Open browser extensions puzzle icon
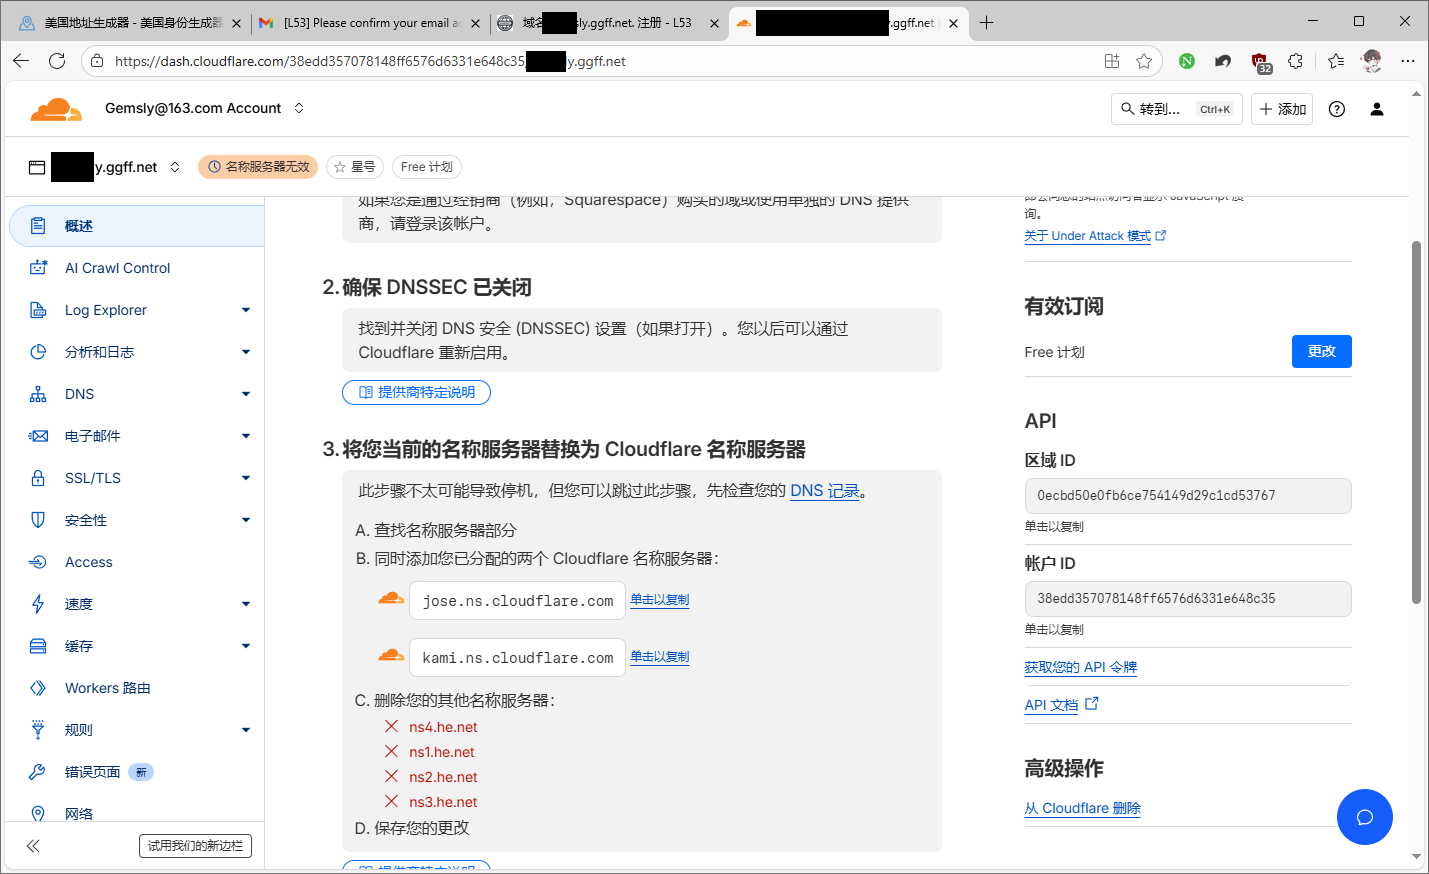This screenshot has height=874, width=1429. [x=1295, y=61]
